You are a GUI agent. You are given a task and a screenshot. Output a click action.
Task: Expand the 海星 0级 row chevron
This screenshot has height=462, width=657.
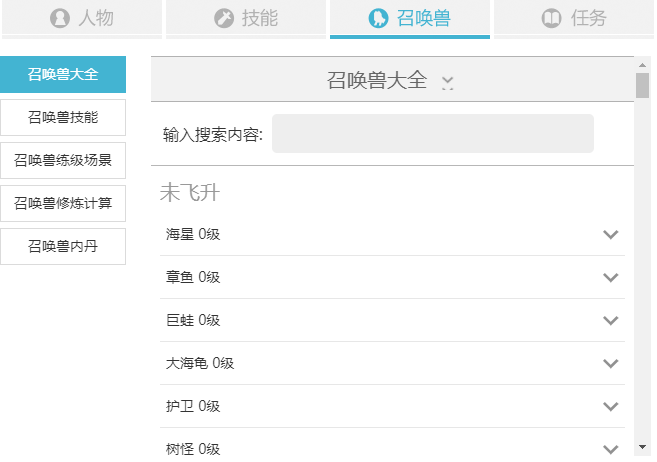coord(611,234)
